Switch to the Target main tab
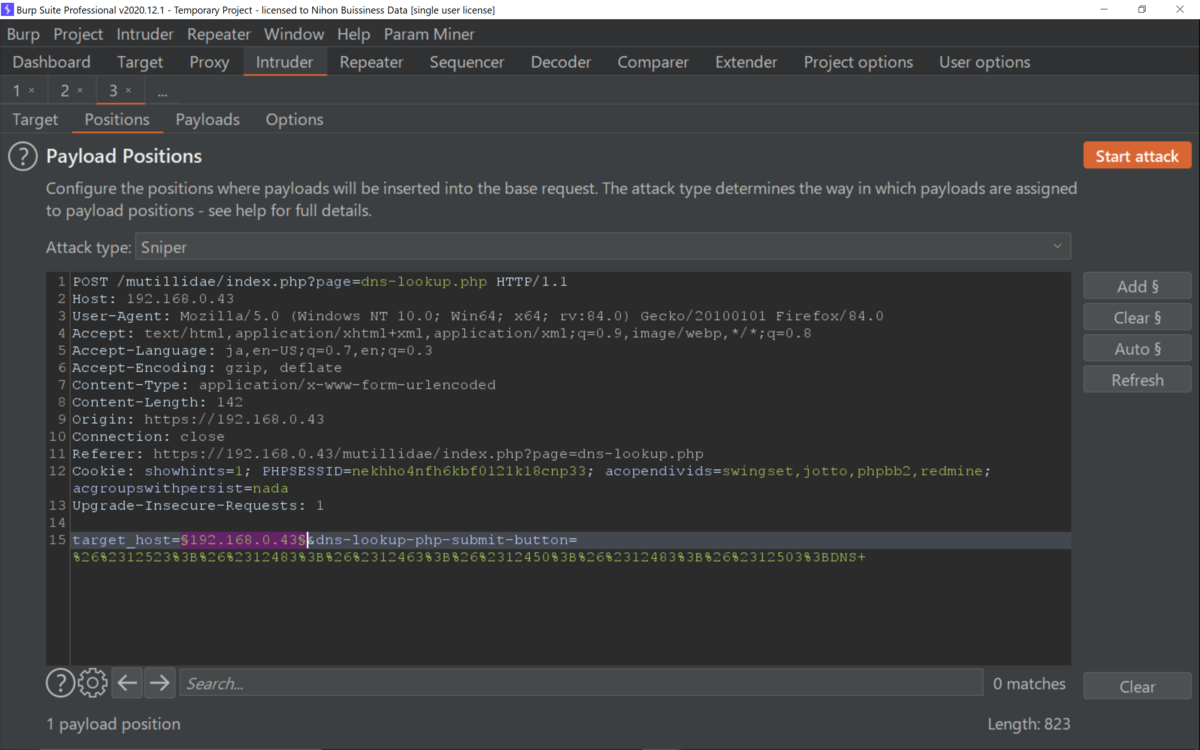The height and width of the screenshot is (750, 1200). tap(140, 62)
